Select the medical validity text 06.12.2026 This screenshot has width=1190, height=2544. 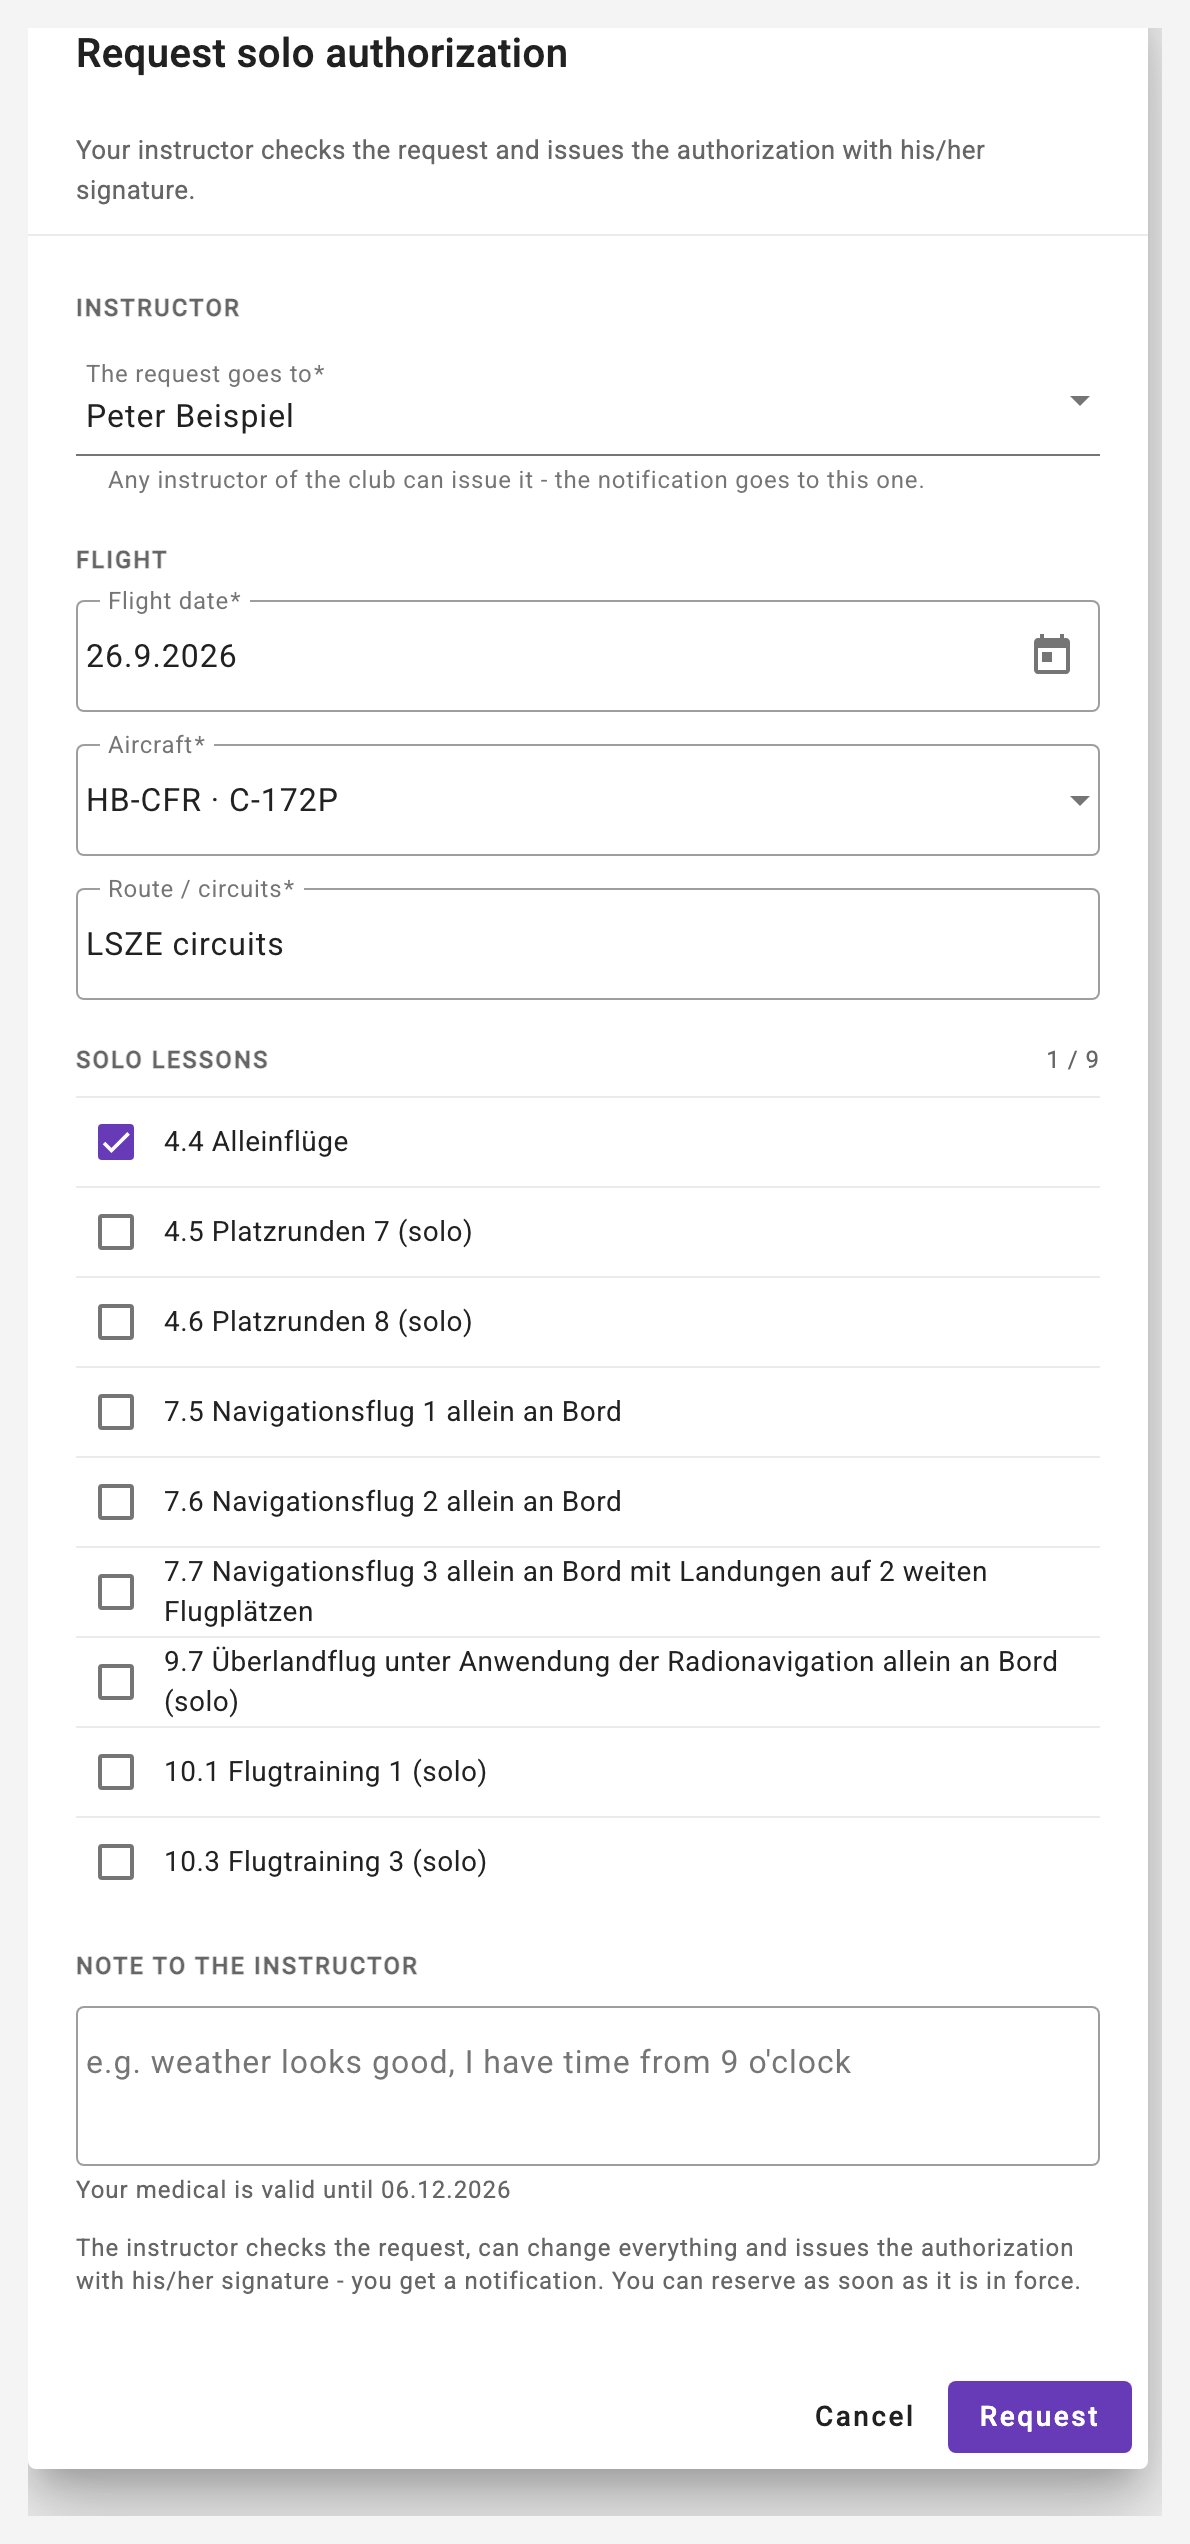pyautogui.click(x=293, y=2190)
